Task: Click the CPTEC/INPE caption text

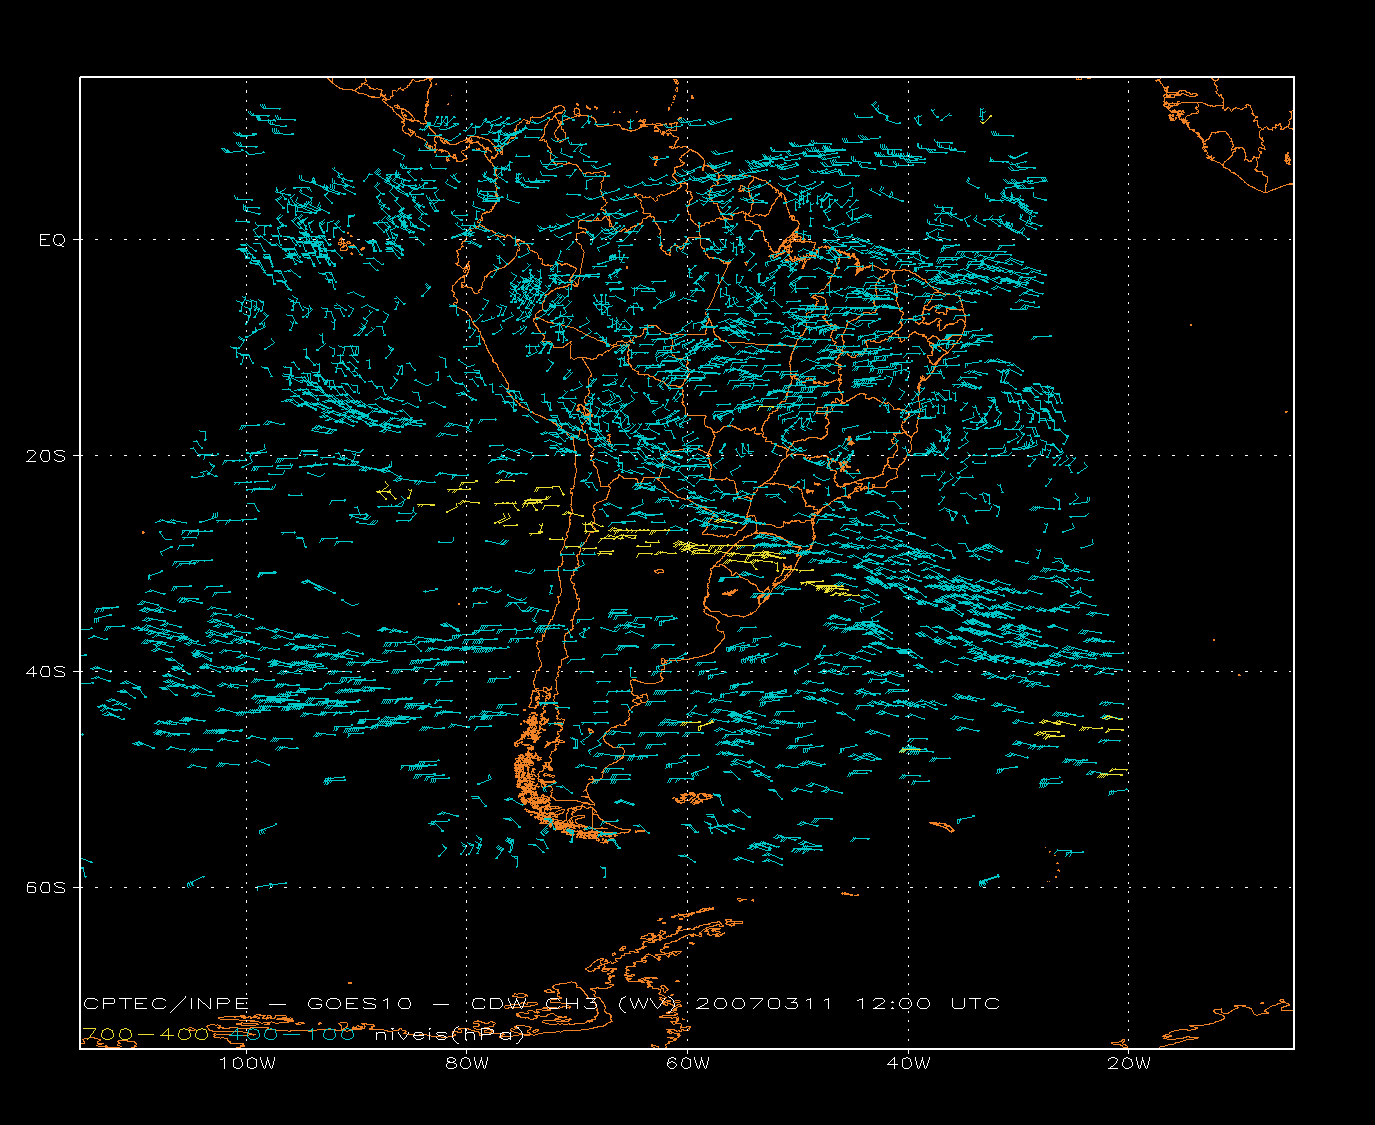Action: [166, 1004]
